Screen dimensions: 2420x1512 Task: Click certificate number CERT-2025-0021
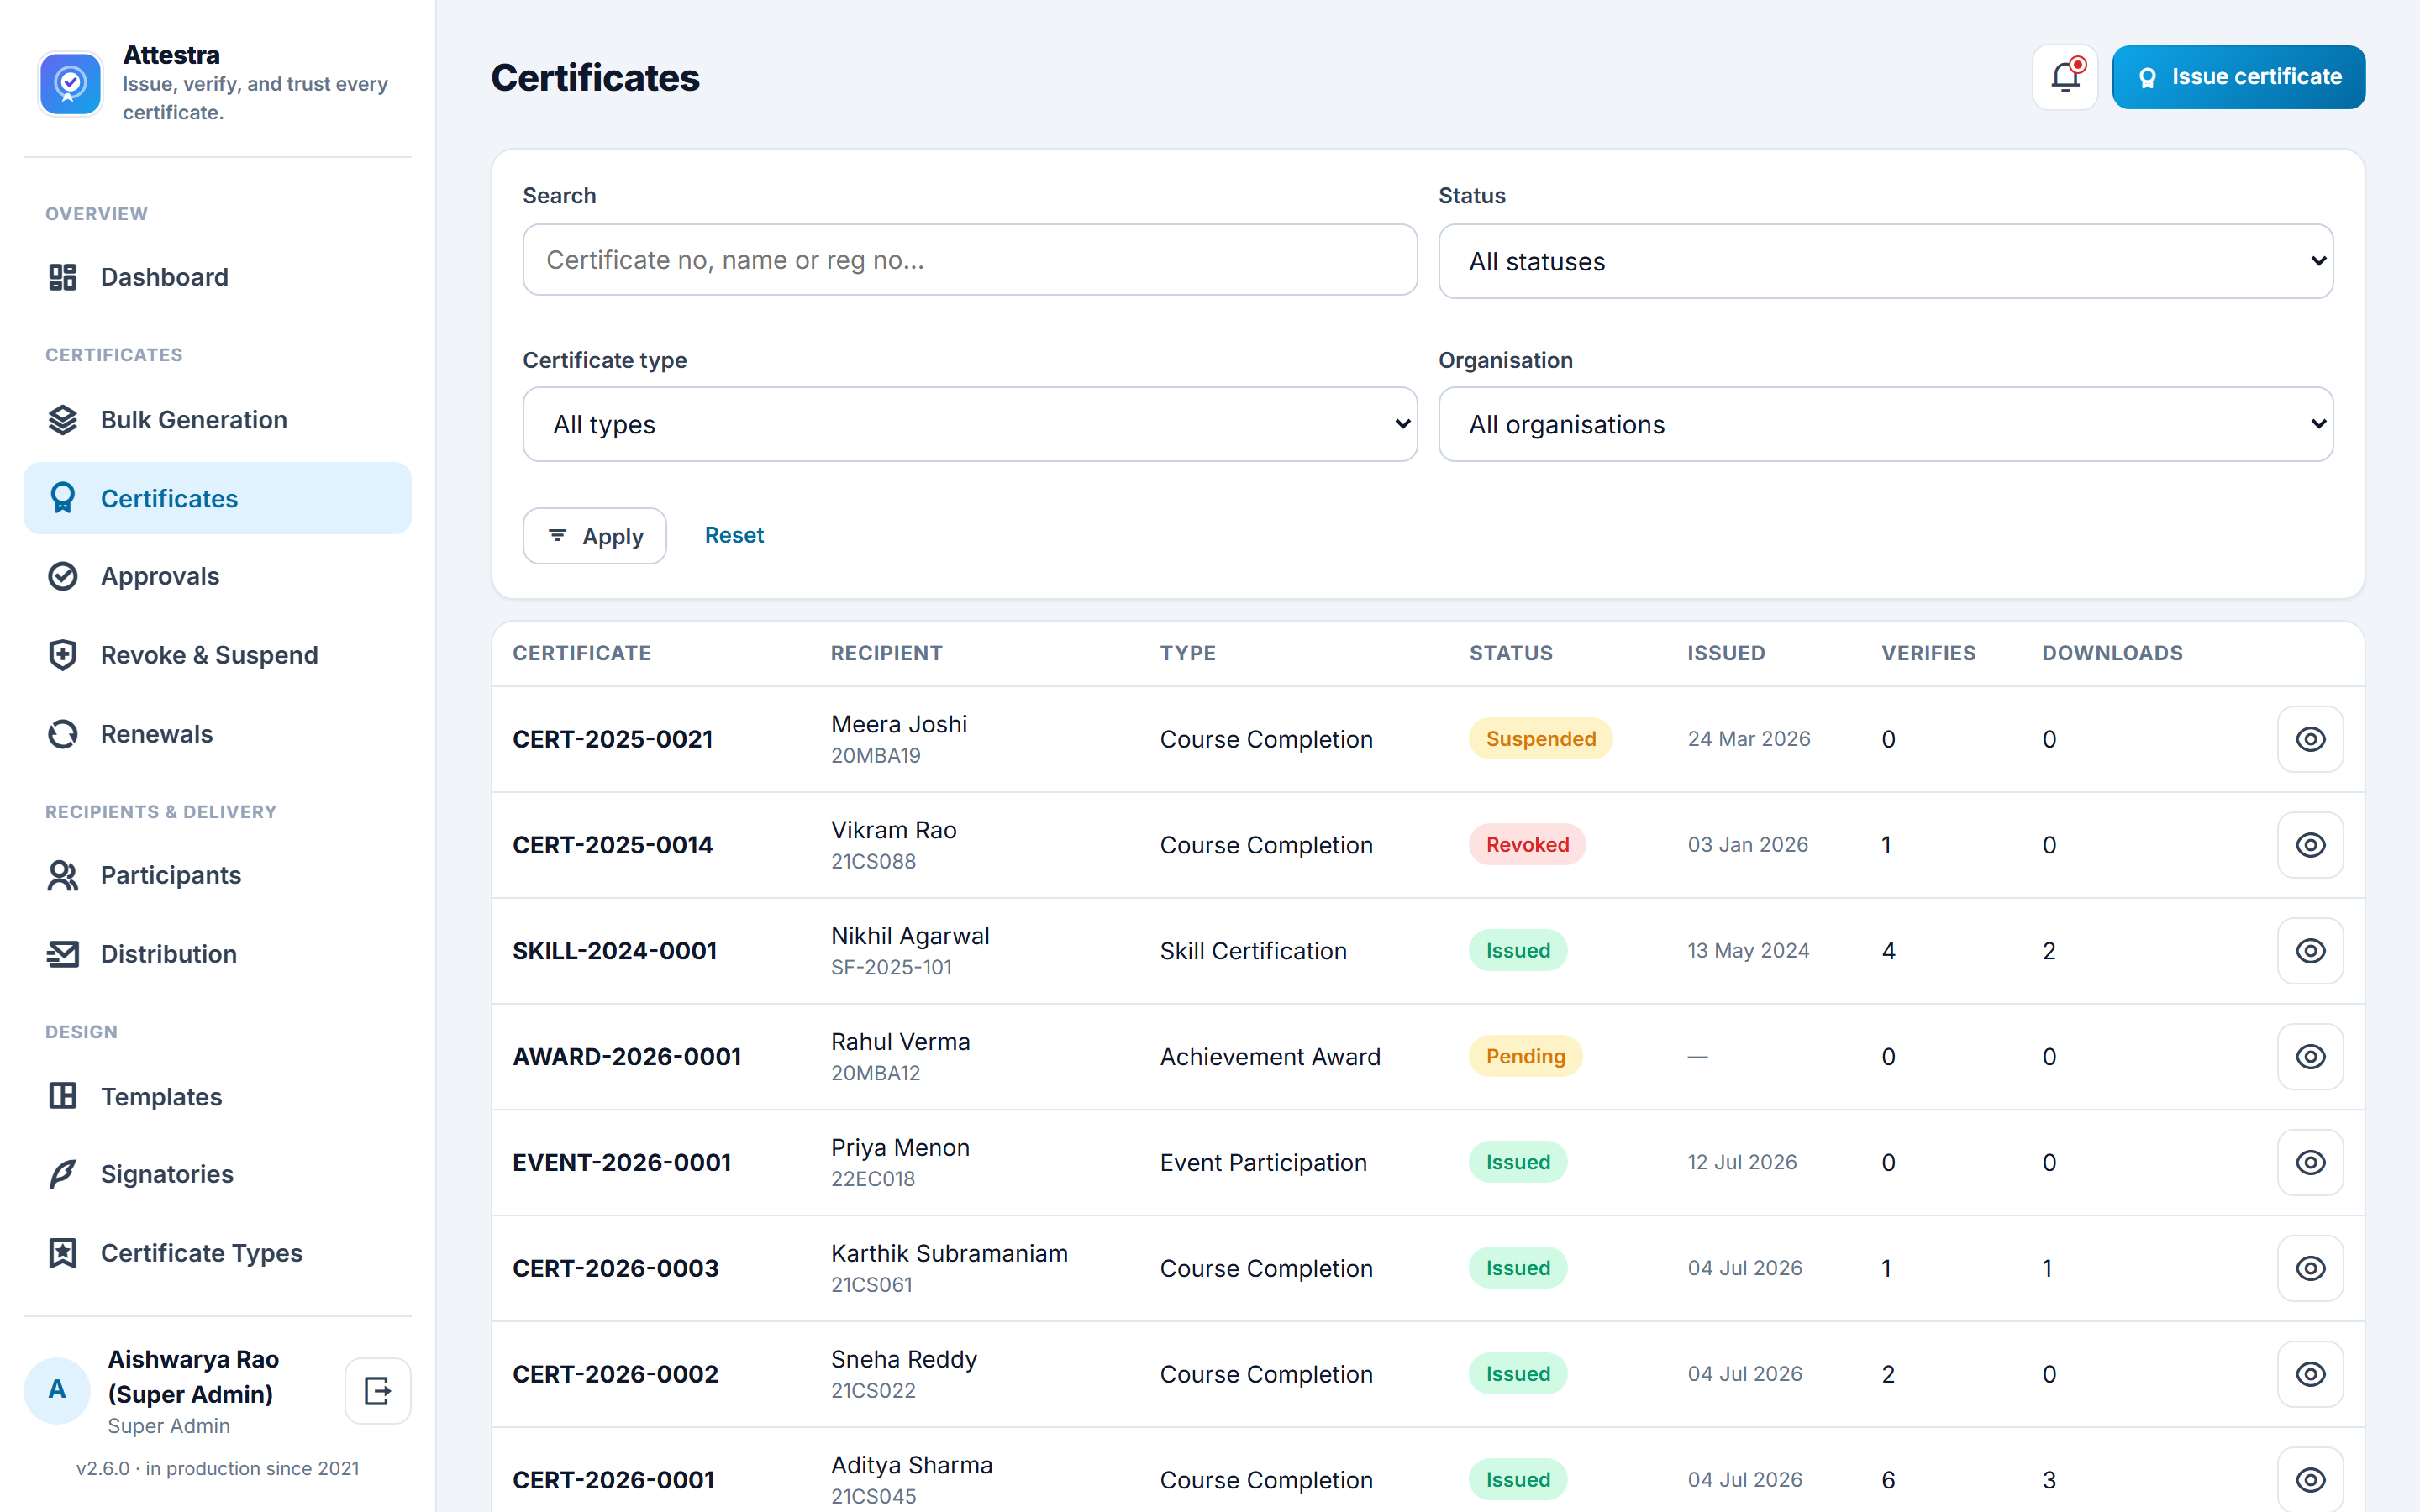point(613,739)
